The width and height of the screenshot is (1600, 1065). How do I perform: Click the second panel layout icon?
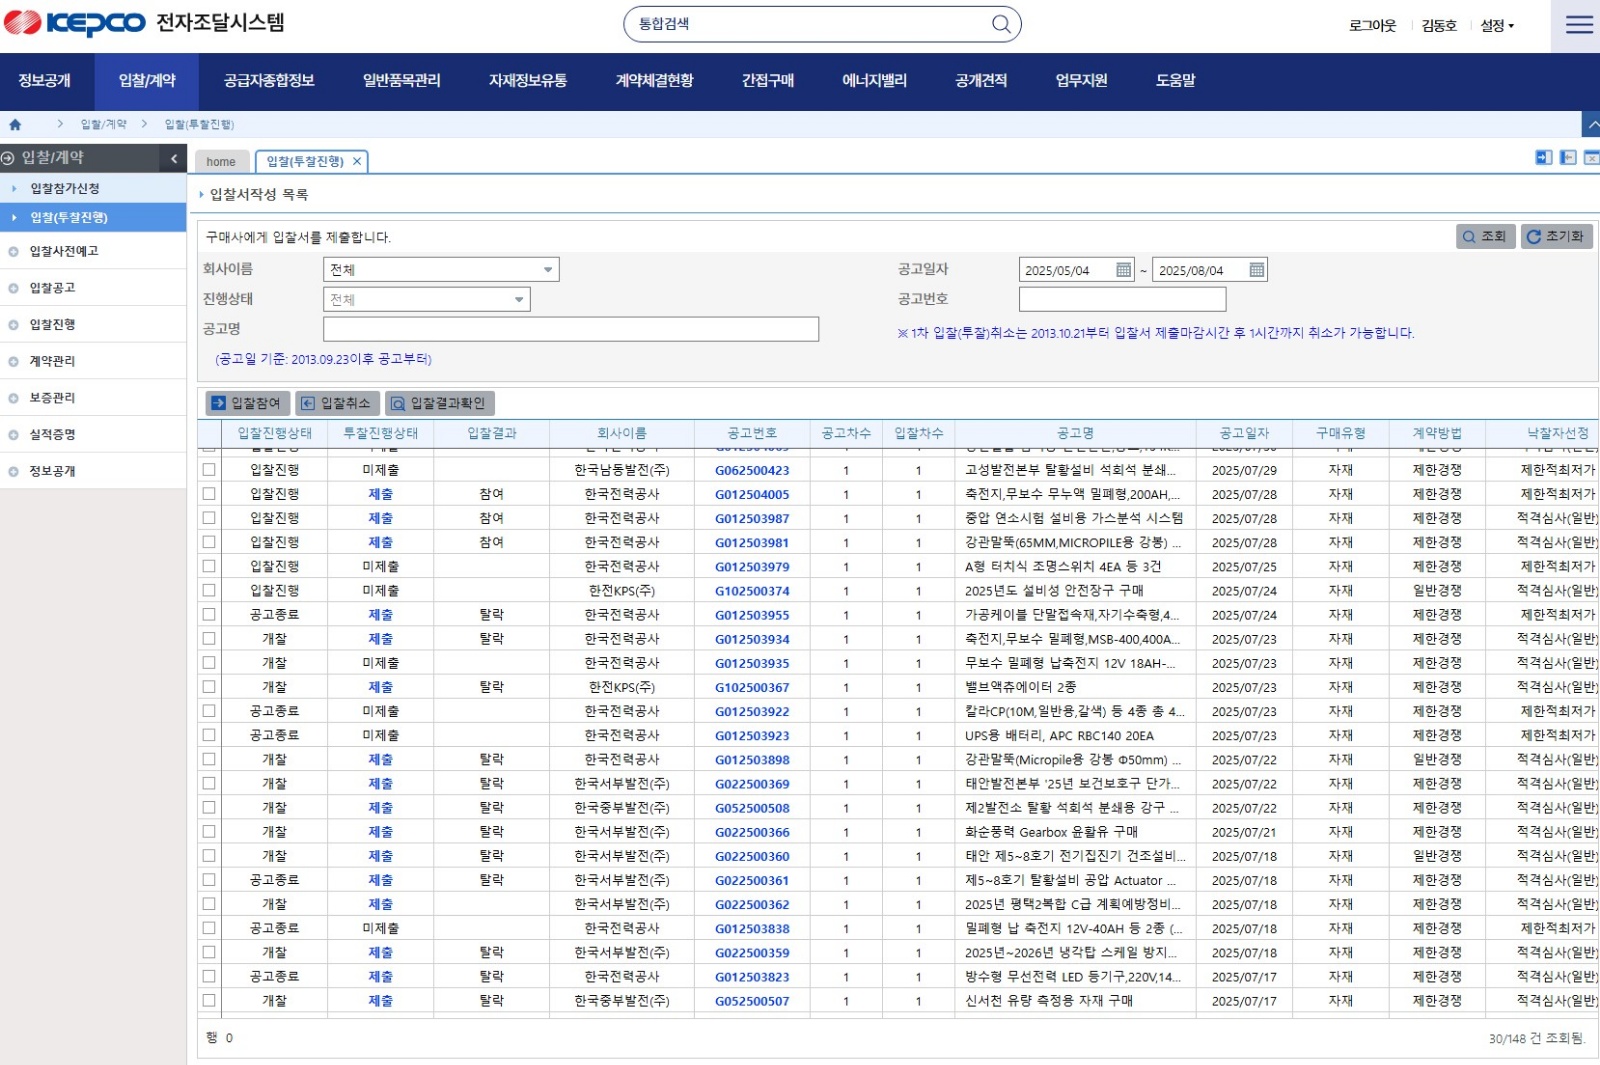click(x=1568, y=158)
